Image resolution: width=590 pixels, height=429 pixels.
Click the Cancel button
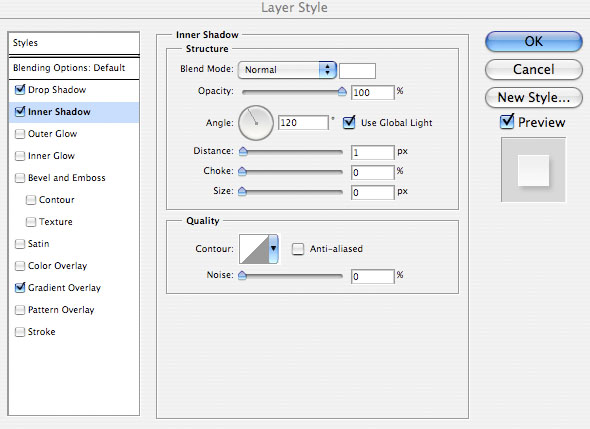coord(534,69)
